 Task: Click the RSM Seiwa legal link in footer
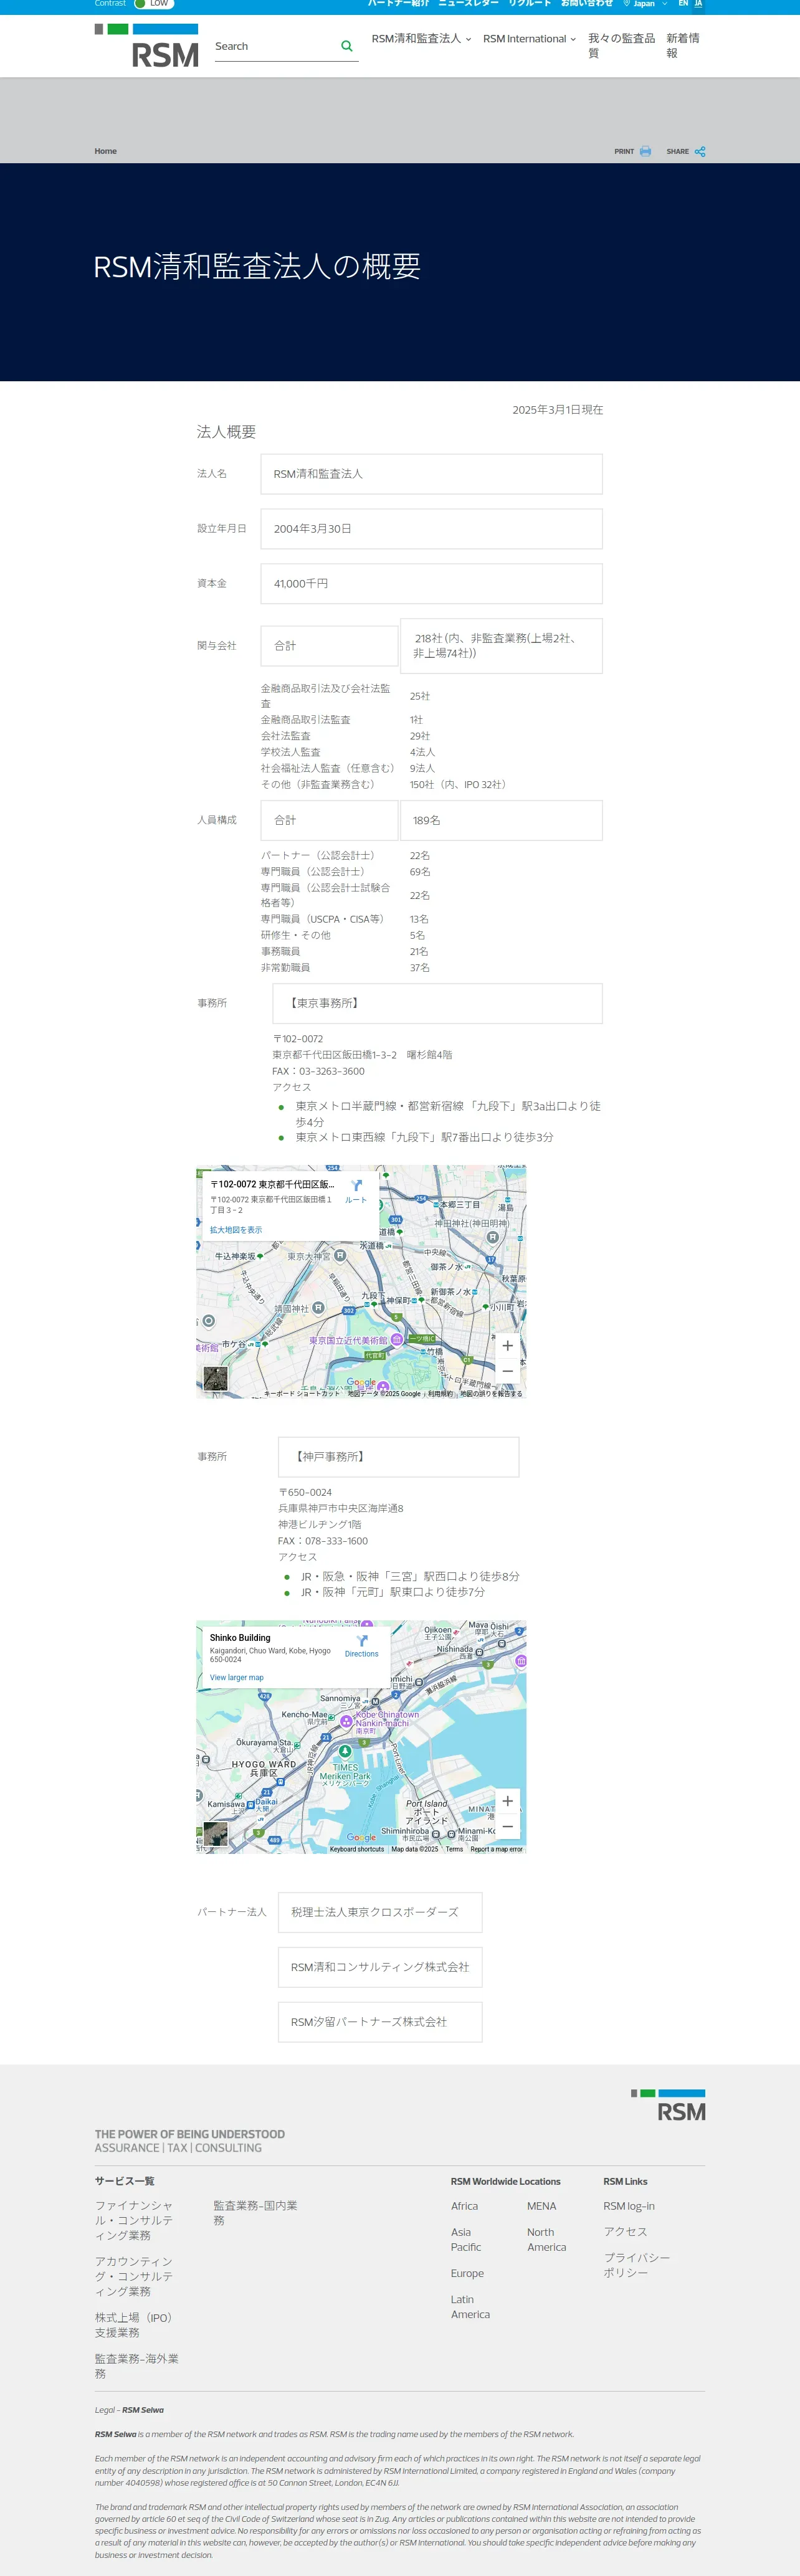click(142, 2410)
